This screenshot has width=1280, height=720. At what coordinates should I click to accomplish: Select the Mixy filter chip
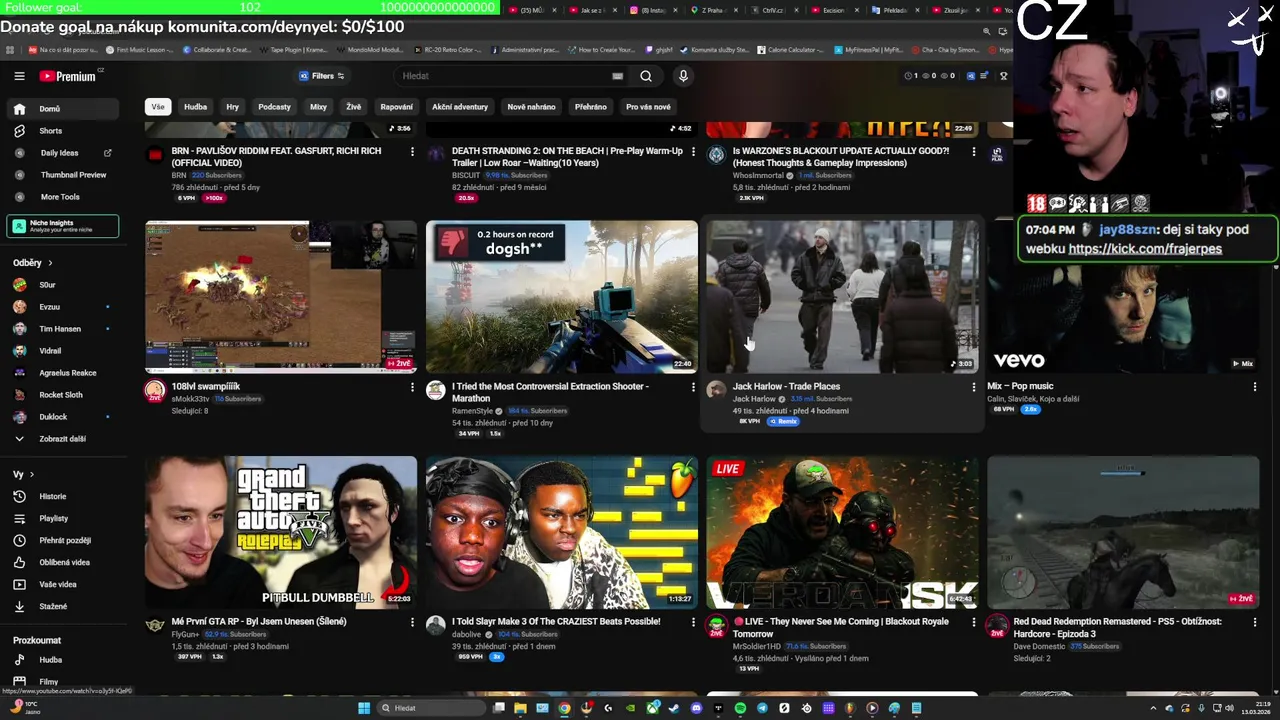(318, 107)
